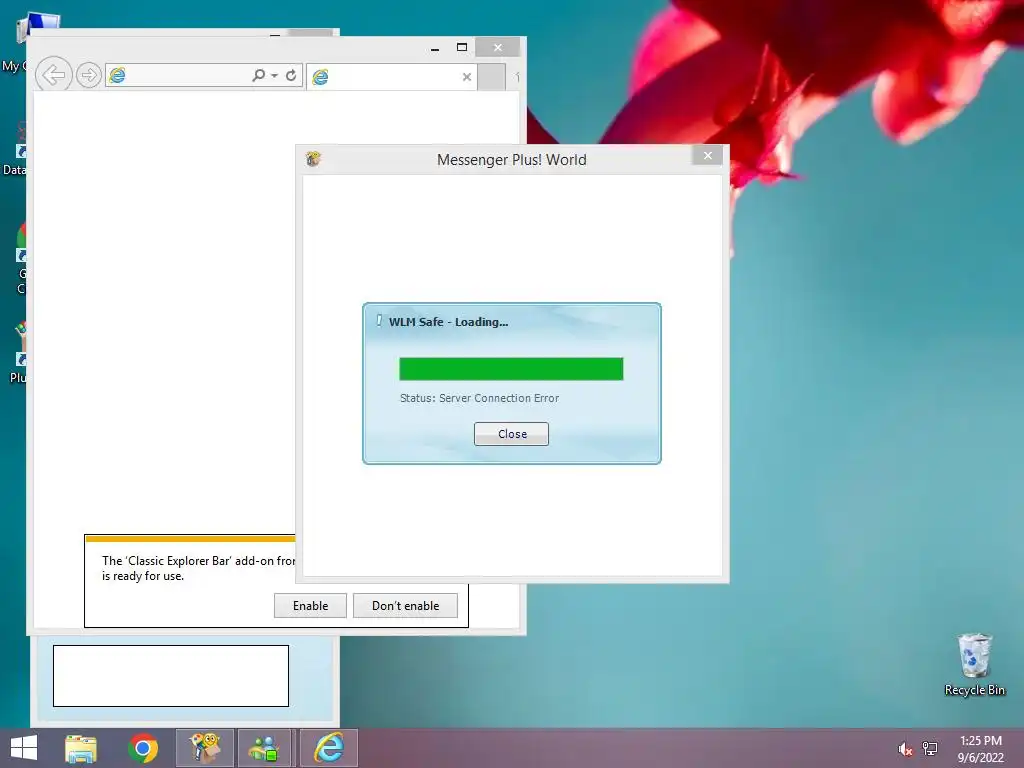Close the current Internet Explorer tab
1024x768 pixels.
tap(466, 77)
